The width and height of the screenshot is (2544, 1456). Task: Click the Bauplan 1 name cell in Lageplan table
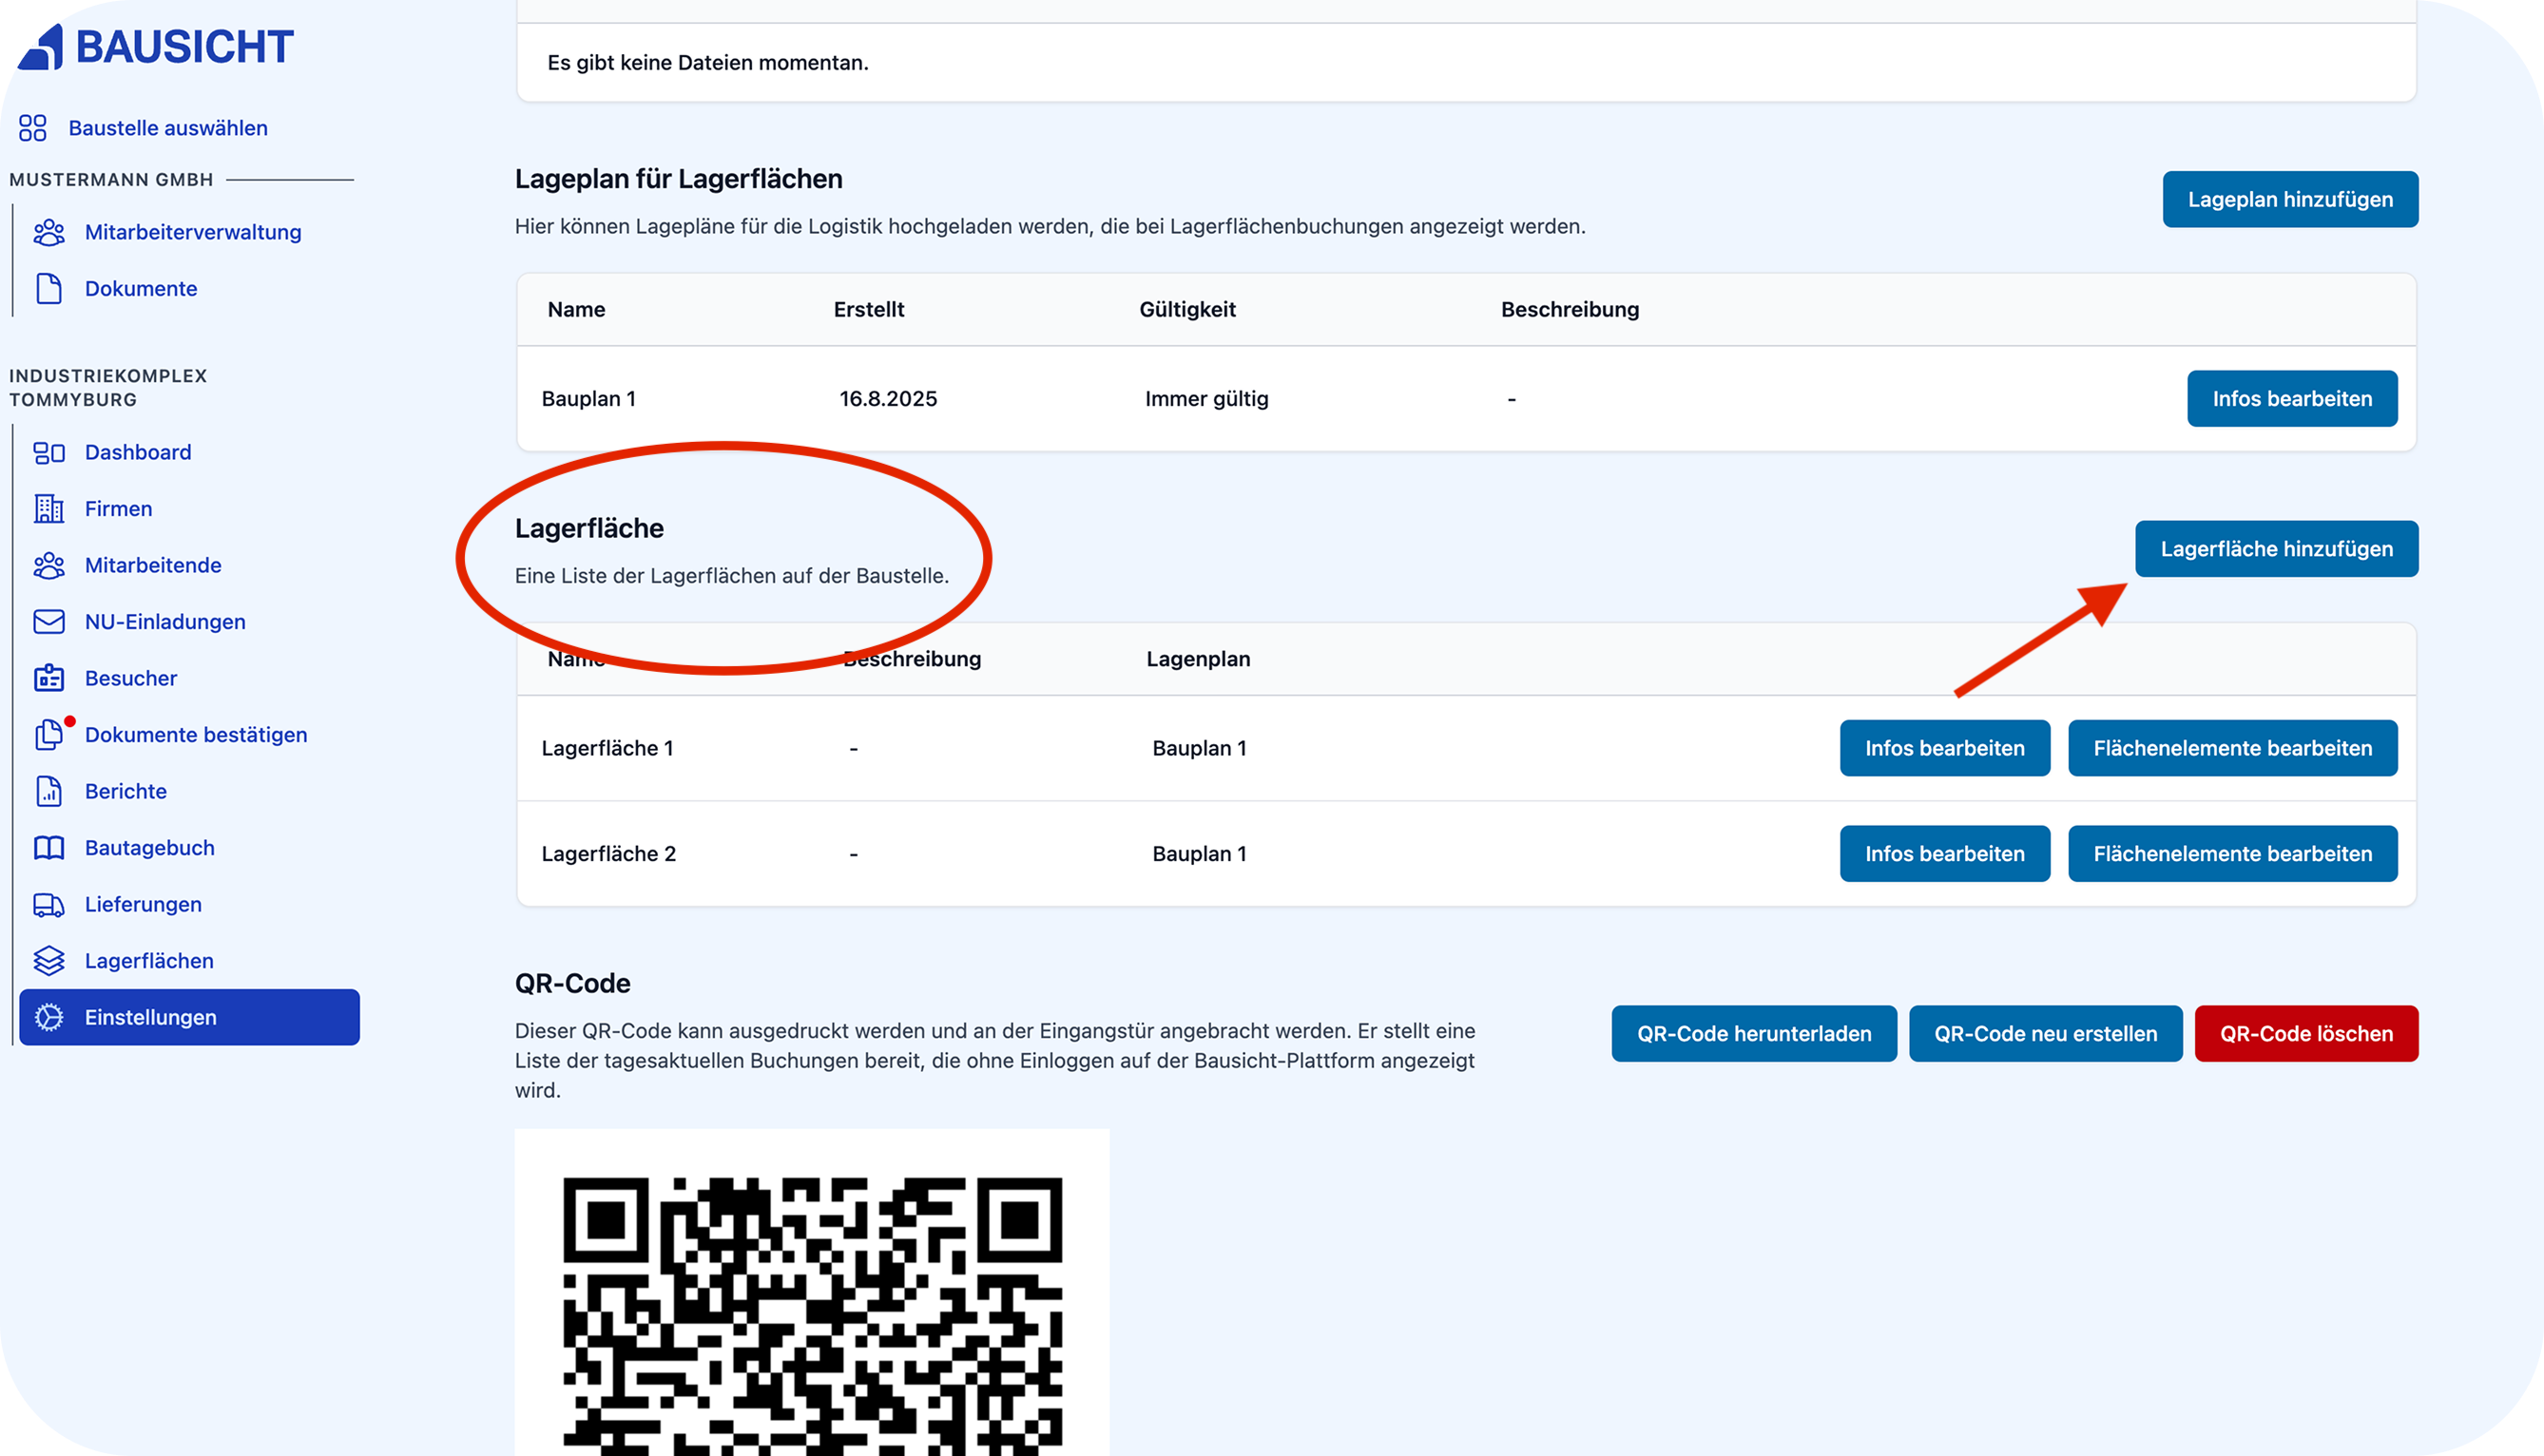[x=589, y=398]
